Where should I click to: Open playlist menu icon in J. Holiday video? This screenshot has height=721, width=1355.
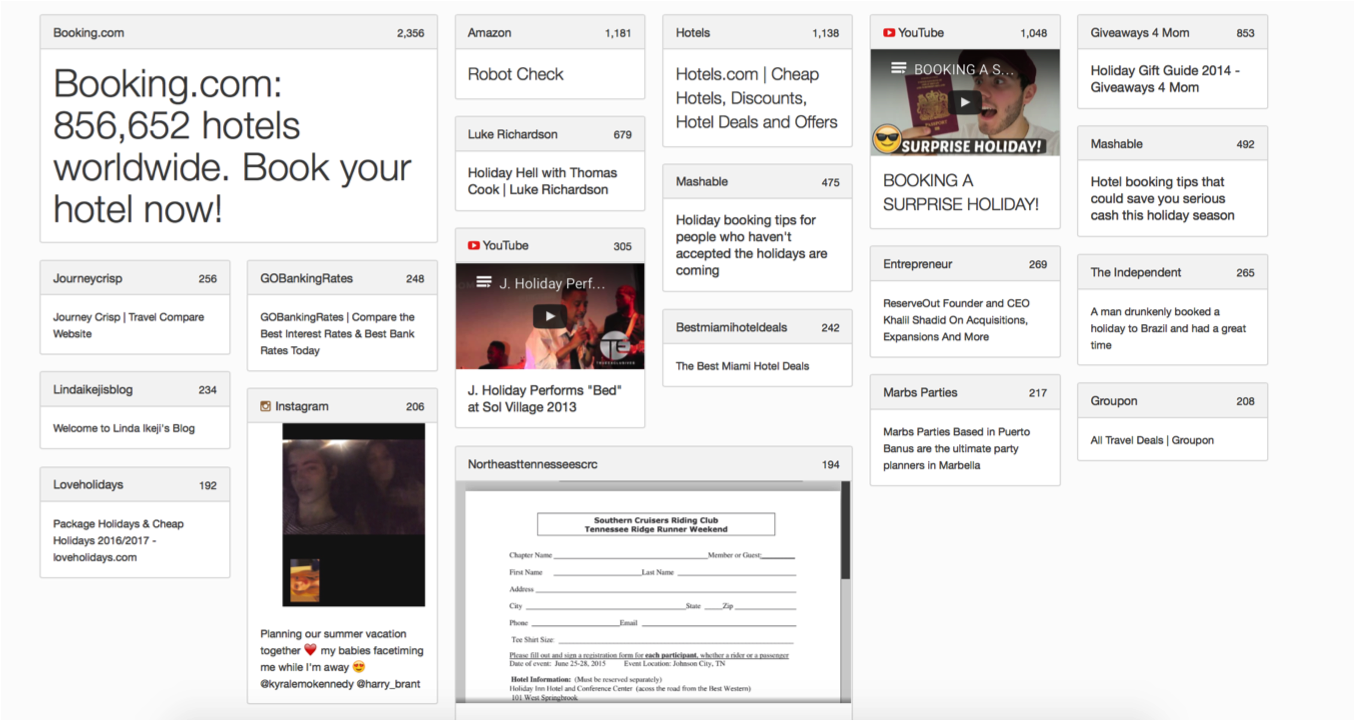(x=484, y=283)
